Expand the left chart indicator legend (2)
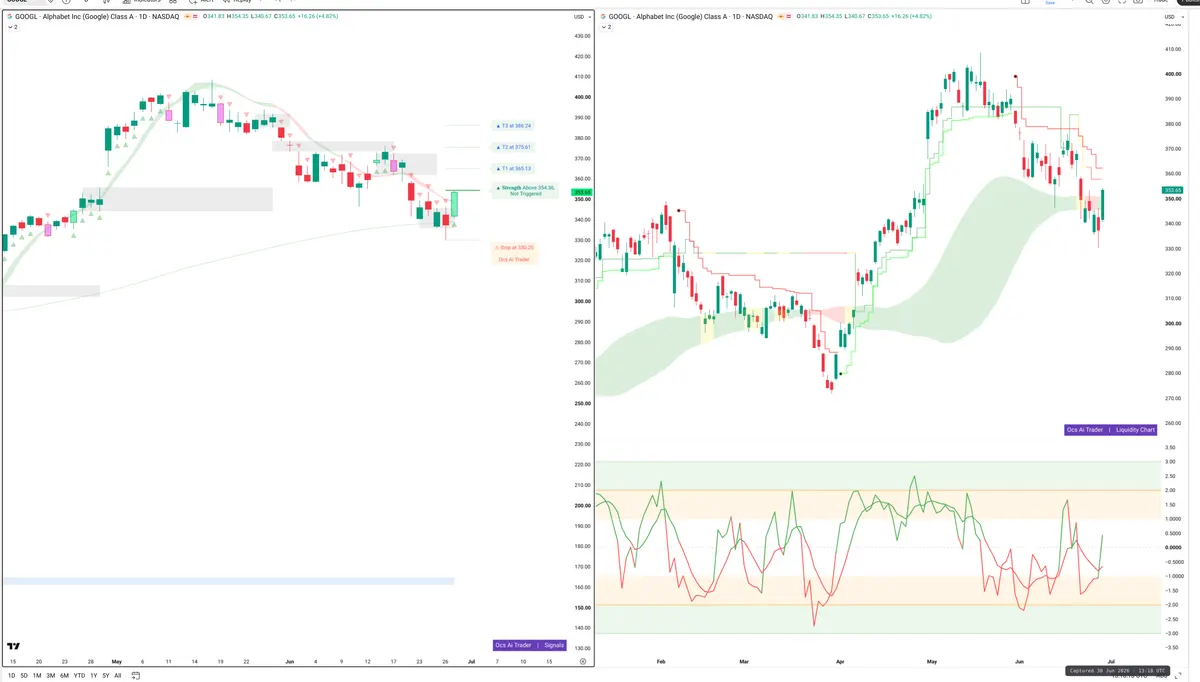Viewport: 1200px width, 682px height. point(12,27)
